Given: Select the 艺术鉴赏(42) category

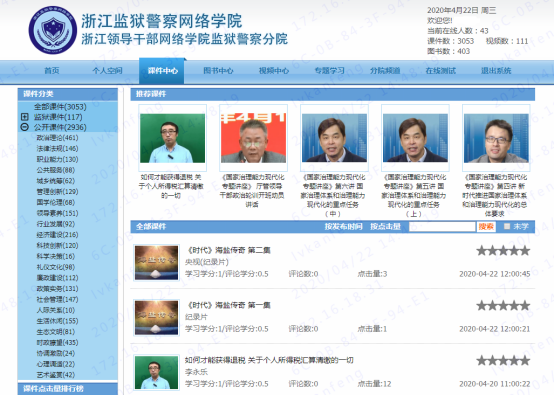Looking at the screenshot, I should [55, 375].
